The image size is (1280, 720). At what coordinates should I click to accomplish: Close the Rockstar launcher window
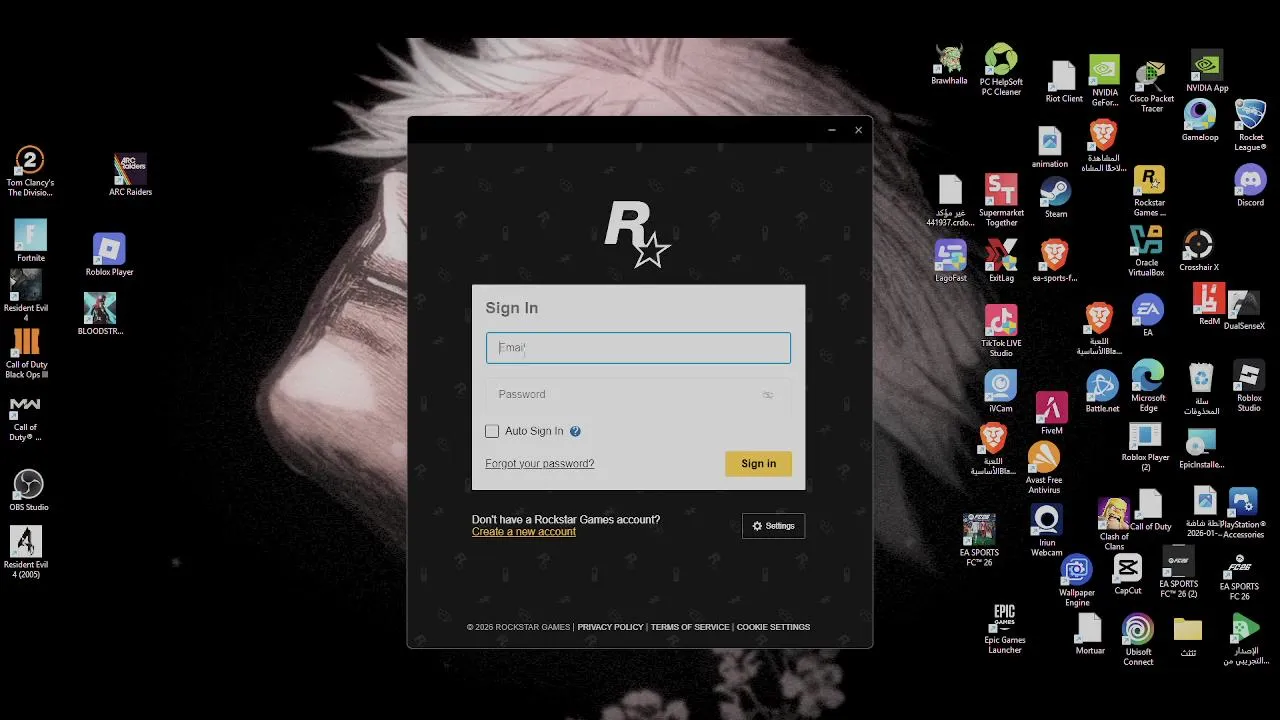pos(858,130)
